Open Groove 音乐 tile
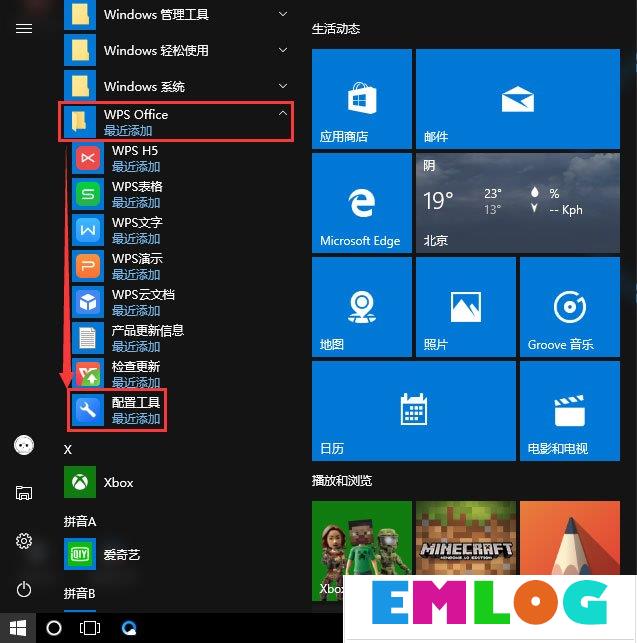The height and width of the screenshot is (643, 637). coord(570,307)
